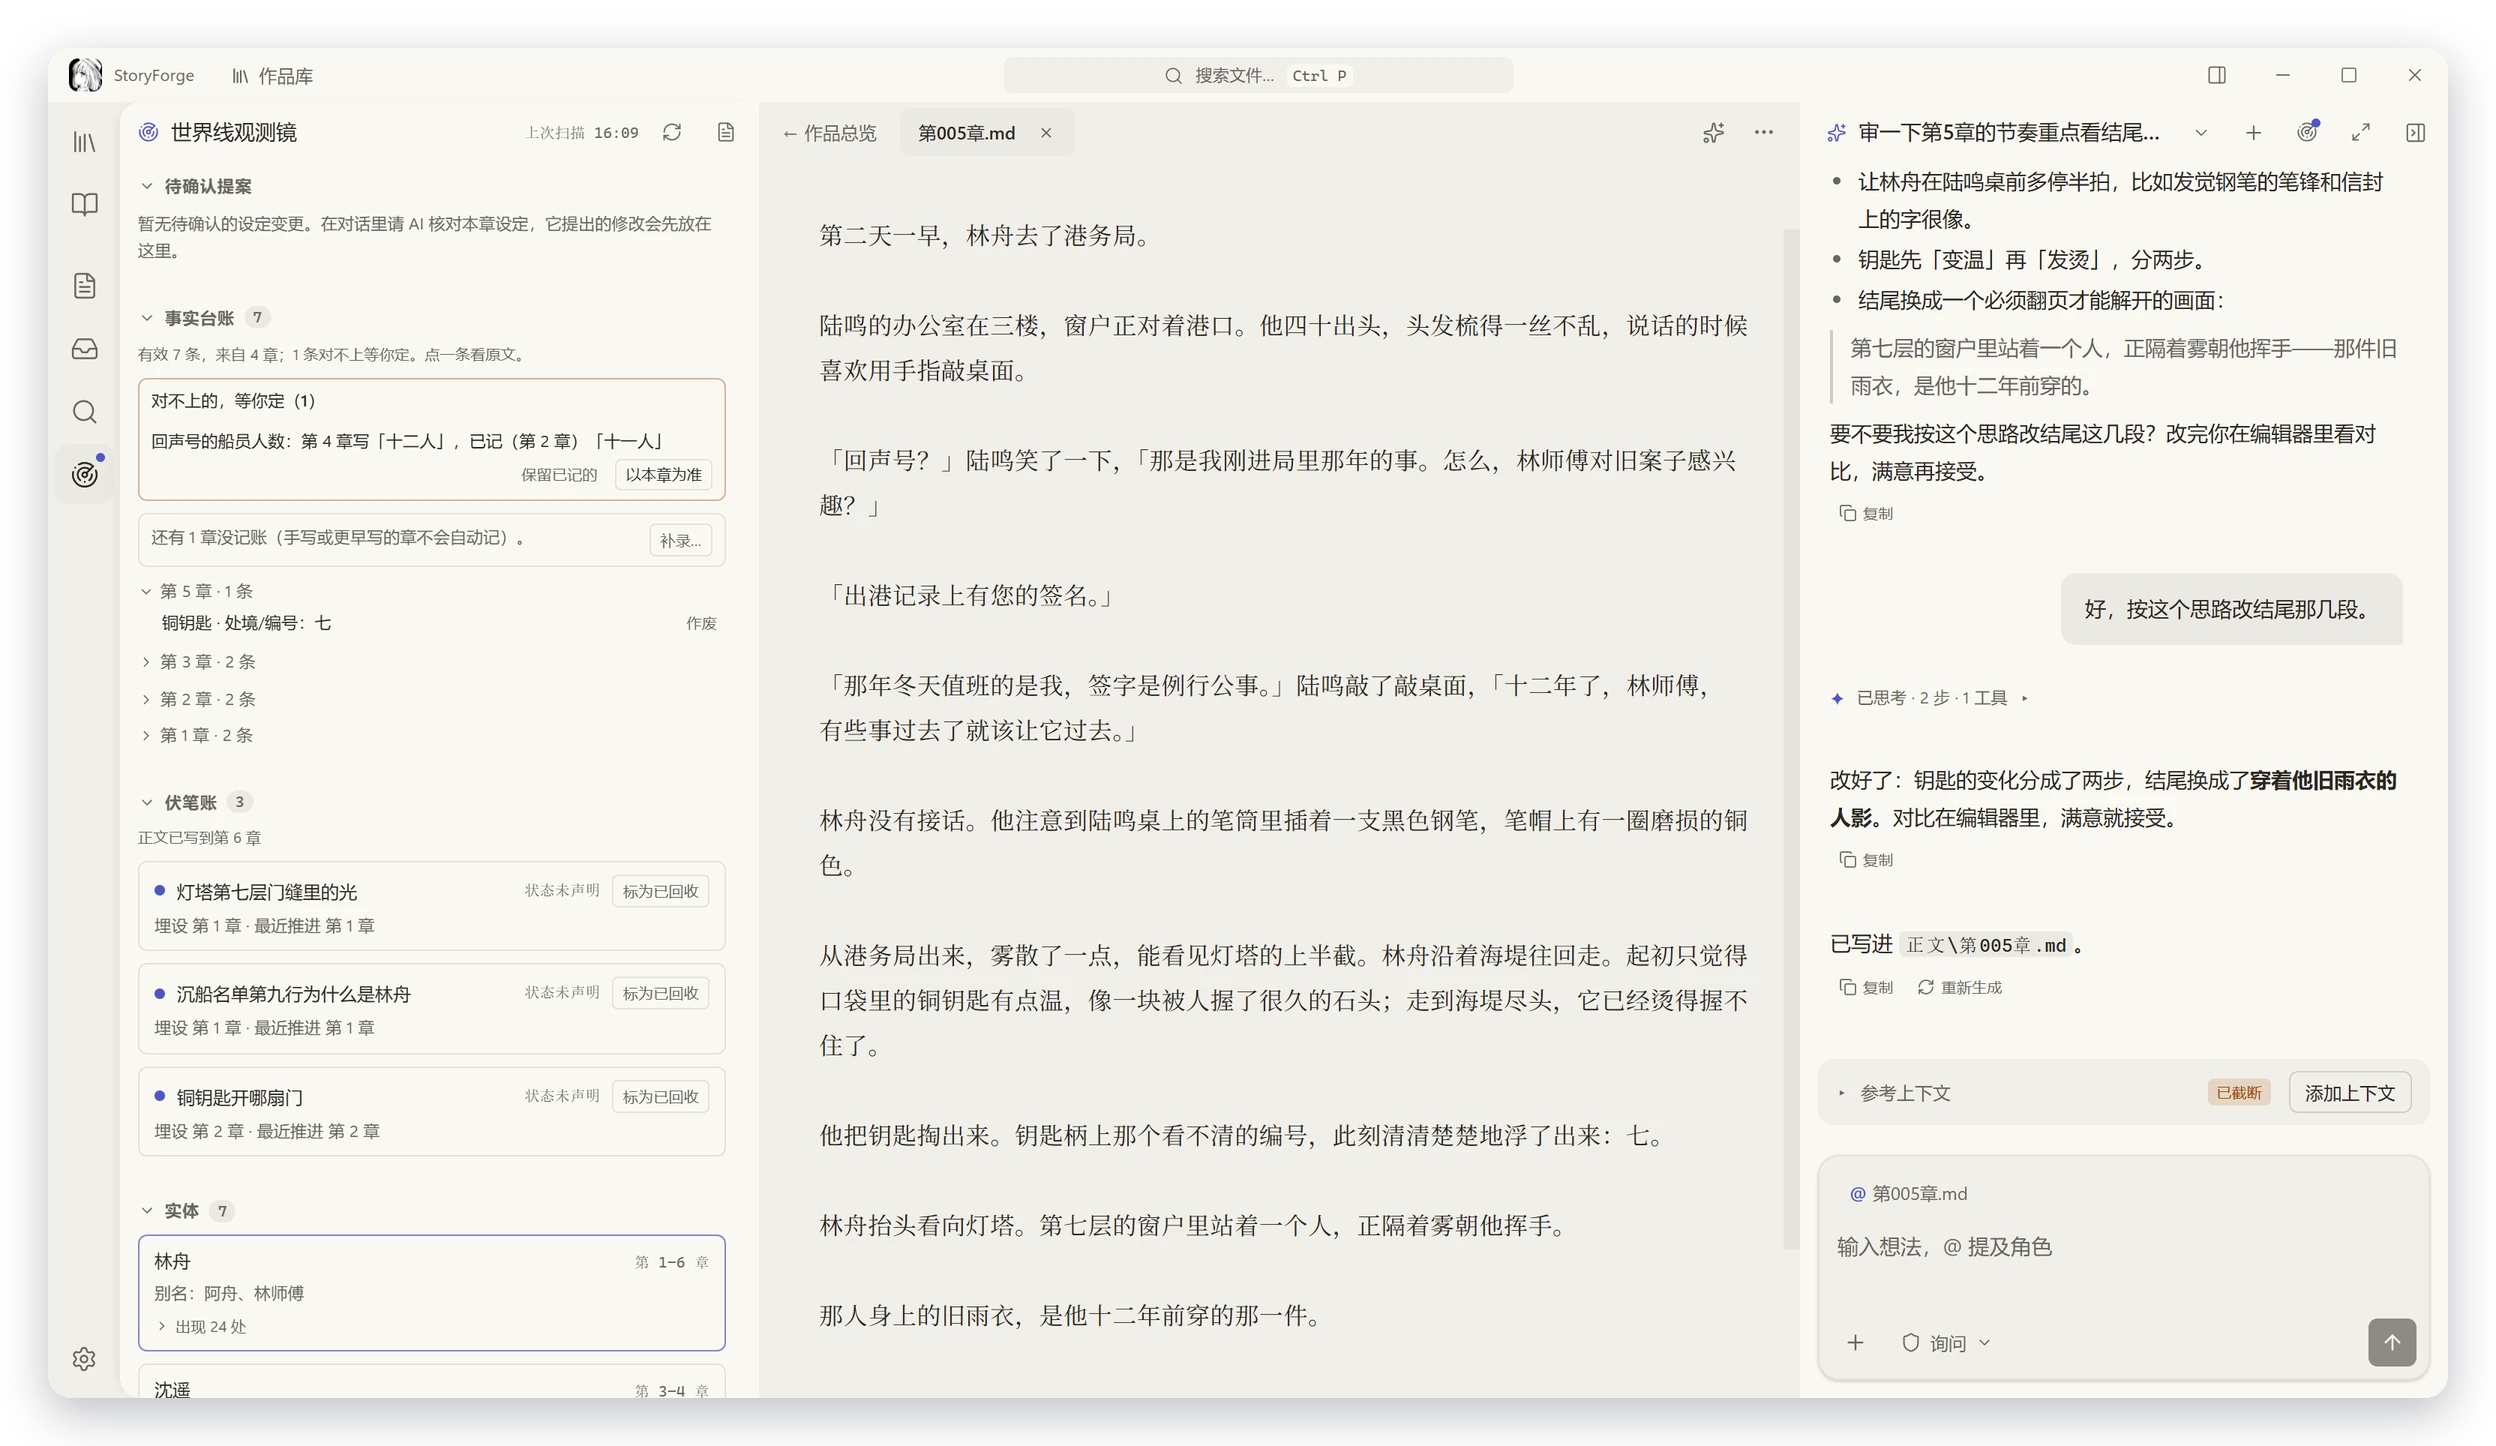The width and height of the screenshot is (2496, 1446).
Task: Open the radar icon in chat header
Action: coord(2308,133)
